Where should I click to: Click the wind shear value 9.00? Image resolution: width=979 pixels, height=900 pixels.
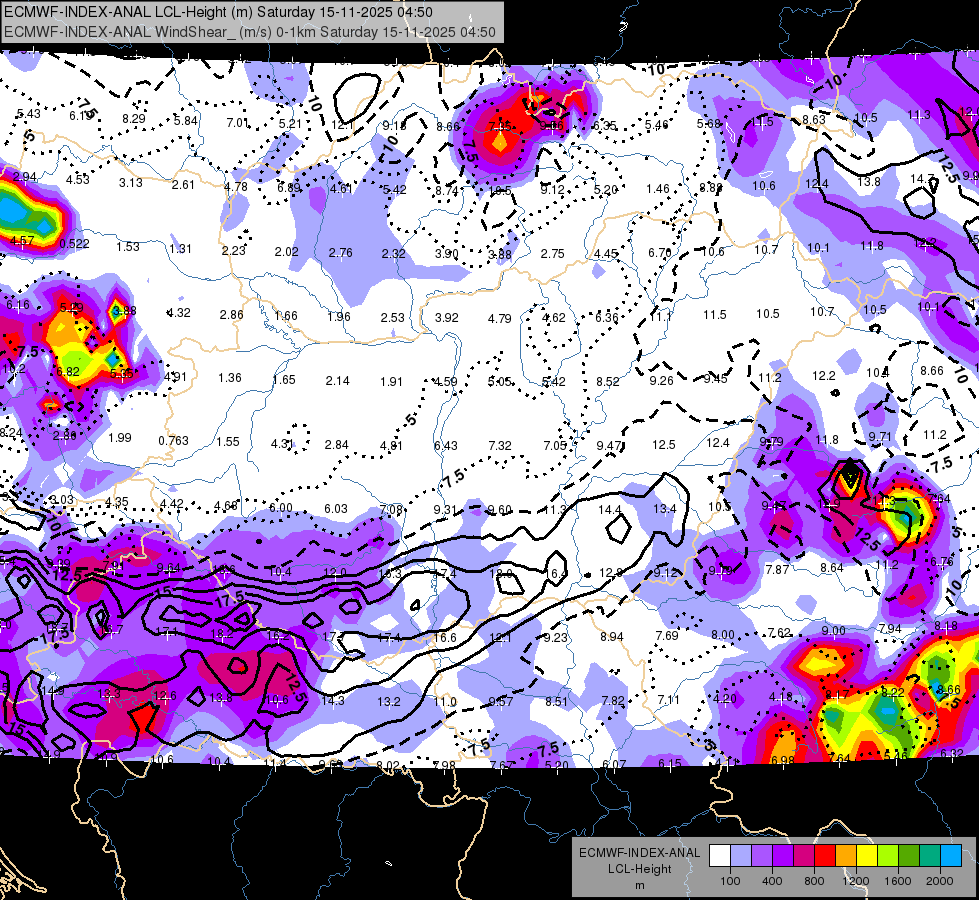click(x=834, y=631)
